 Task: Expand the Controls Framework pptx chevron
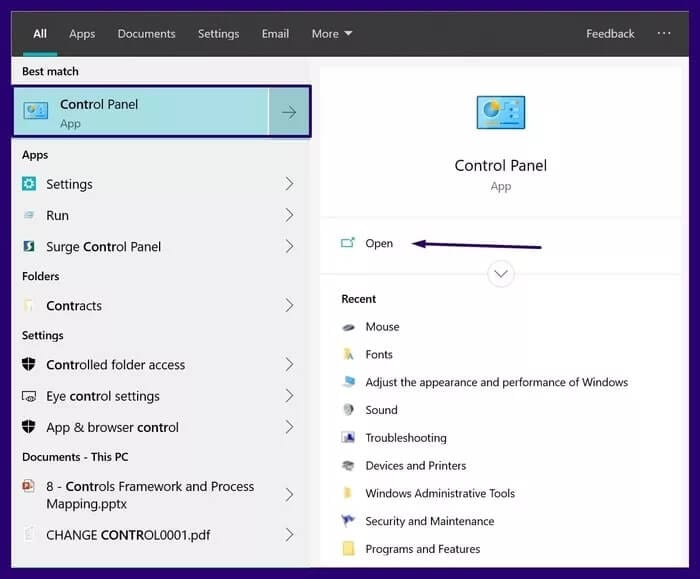pos(289,495)
